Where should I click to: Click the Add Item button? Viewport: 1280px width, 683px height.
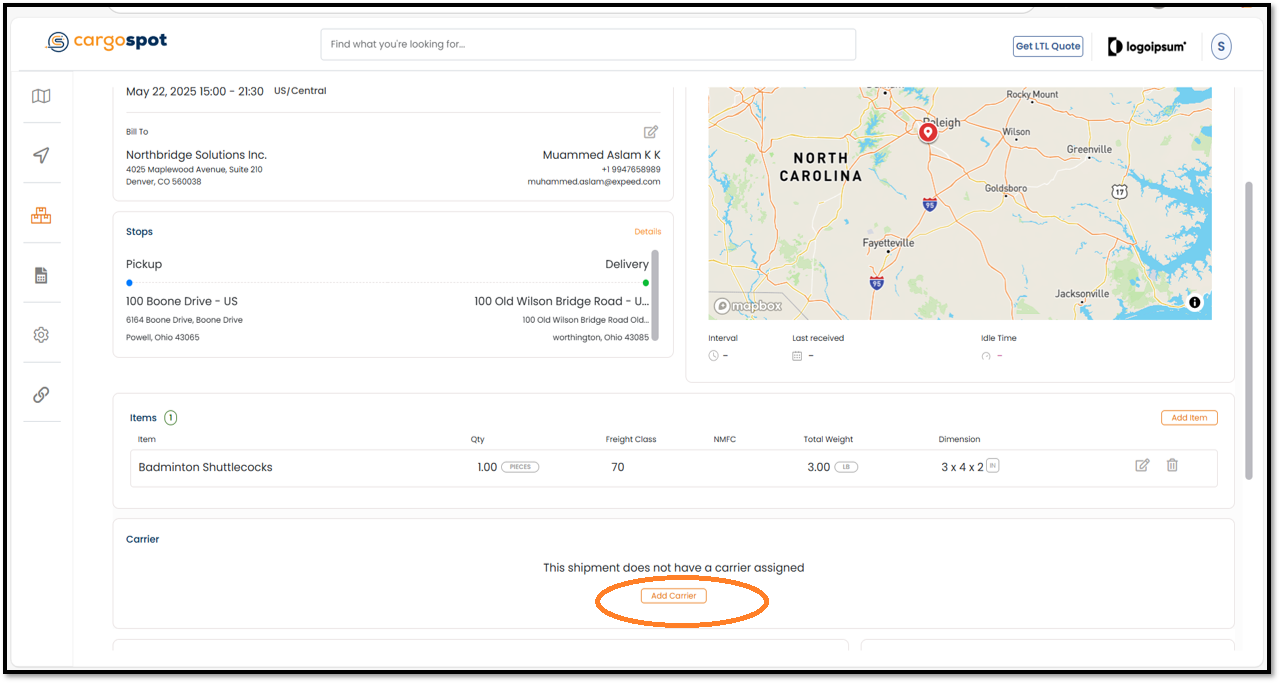(x=1189, y=418)
